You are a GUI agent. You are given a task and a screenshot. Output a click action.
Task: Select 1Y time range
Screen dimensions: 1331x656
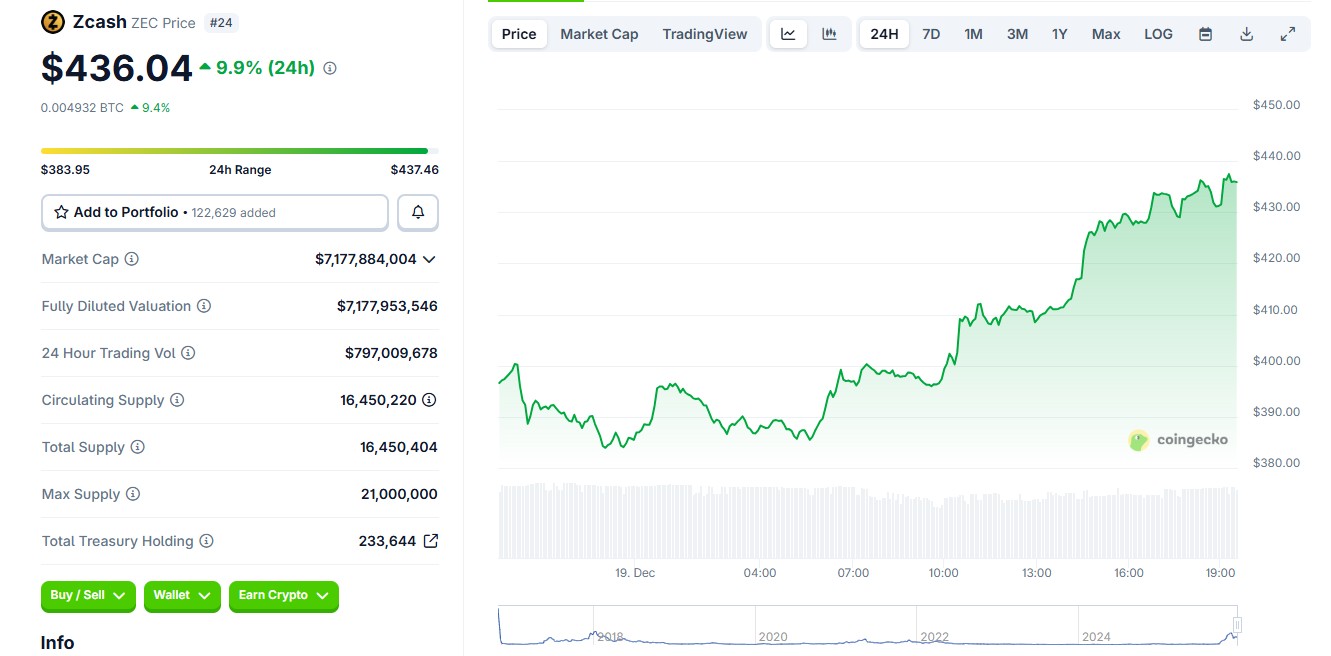point(1060,34)
